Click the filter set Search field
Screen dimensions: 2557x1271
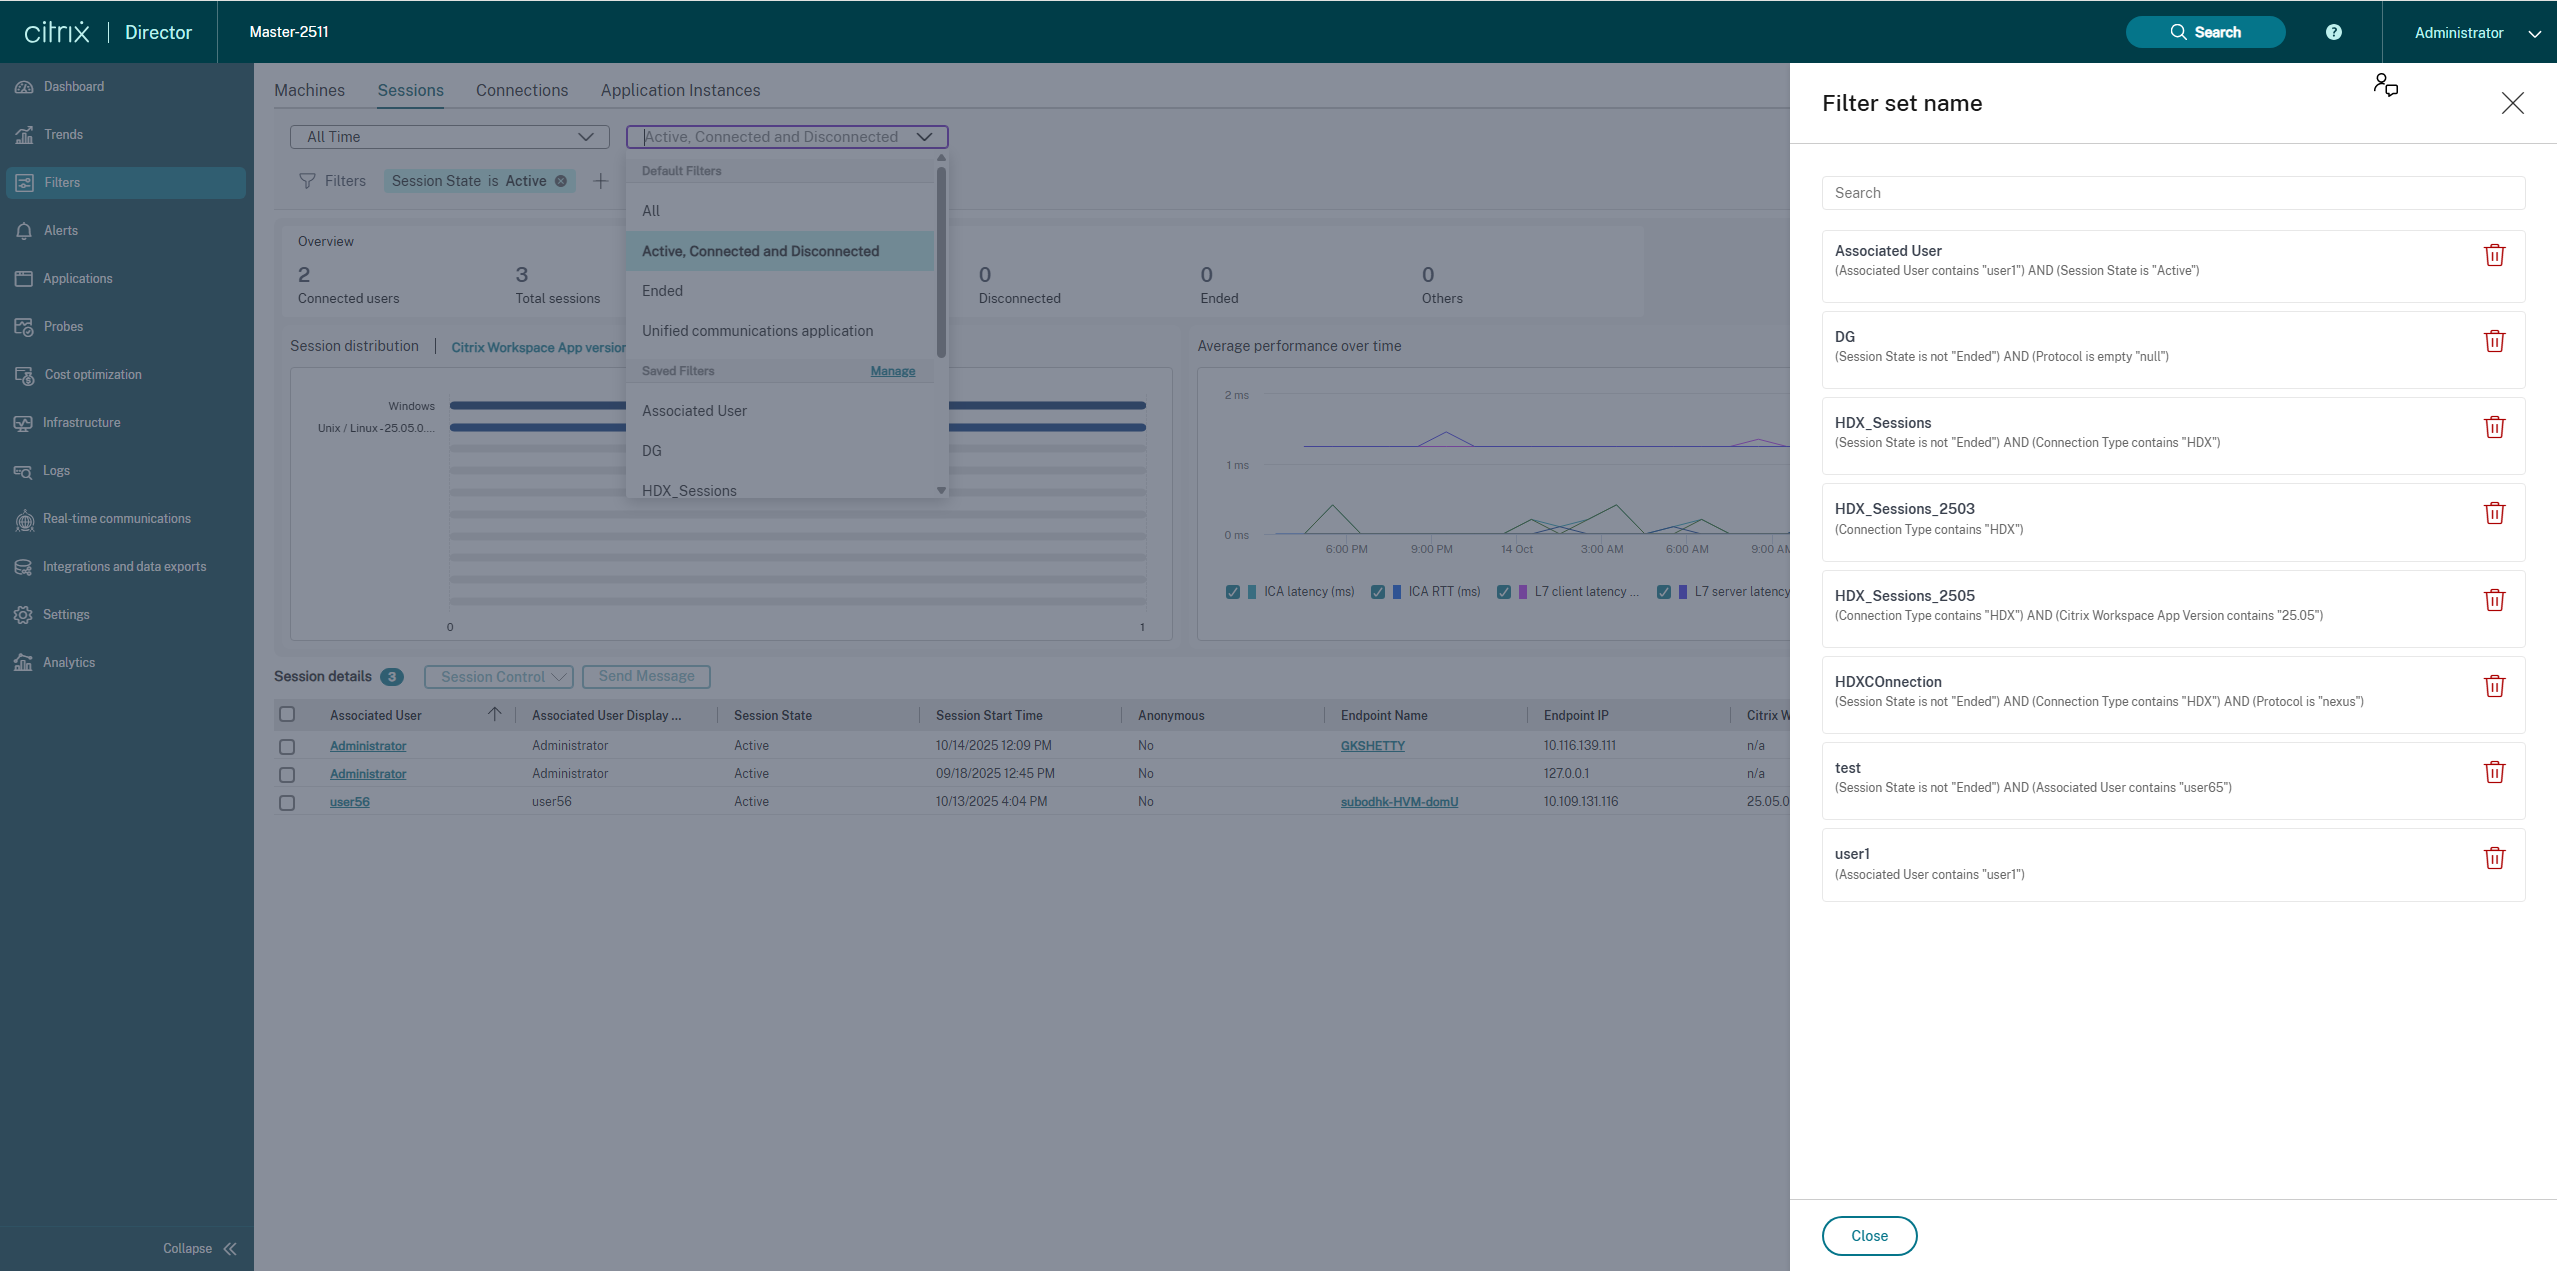pos(2173,193)
